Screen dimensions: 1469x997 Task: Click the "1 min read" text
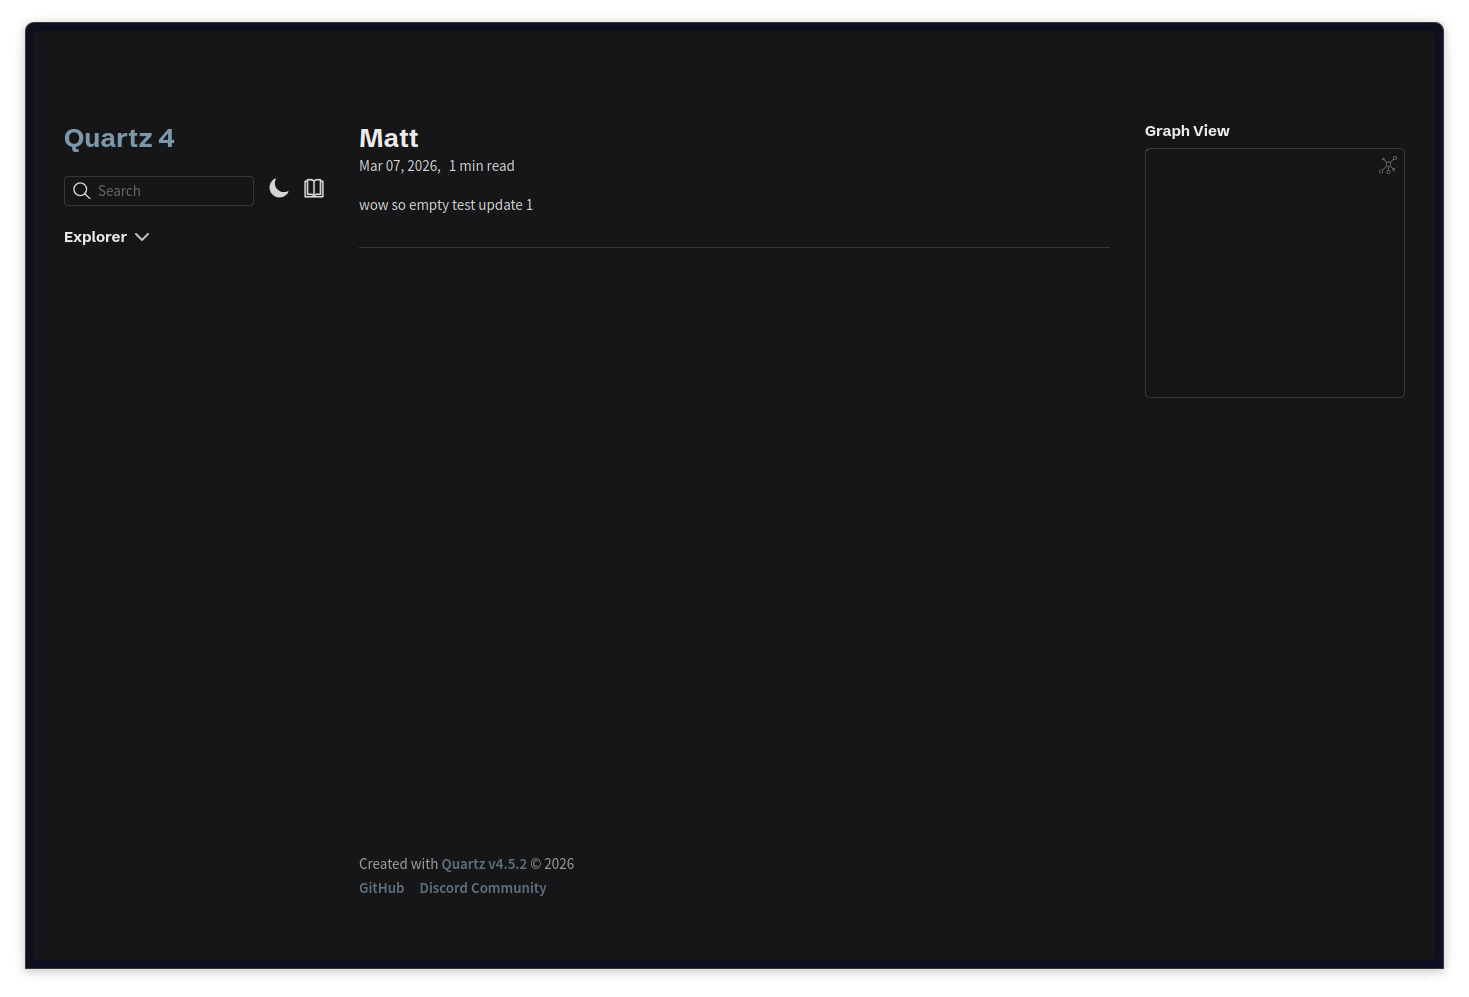point(482,166)
